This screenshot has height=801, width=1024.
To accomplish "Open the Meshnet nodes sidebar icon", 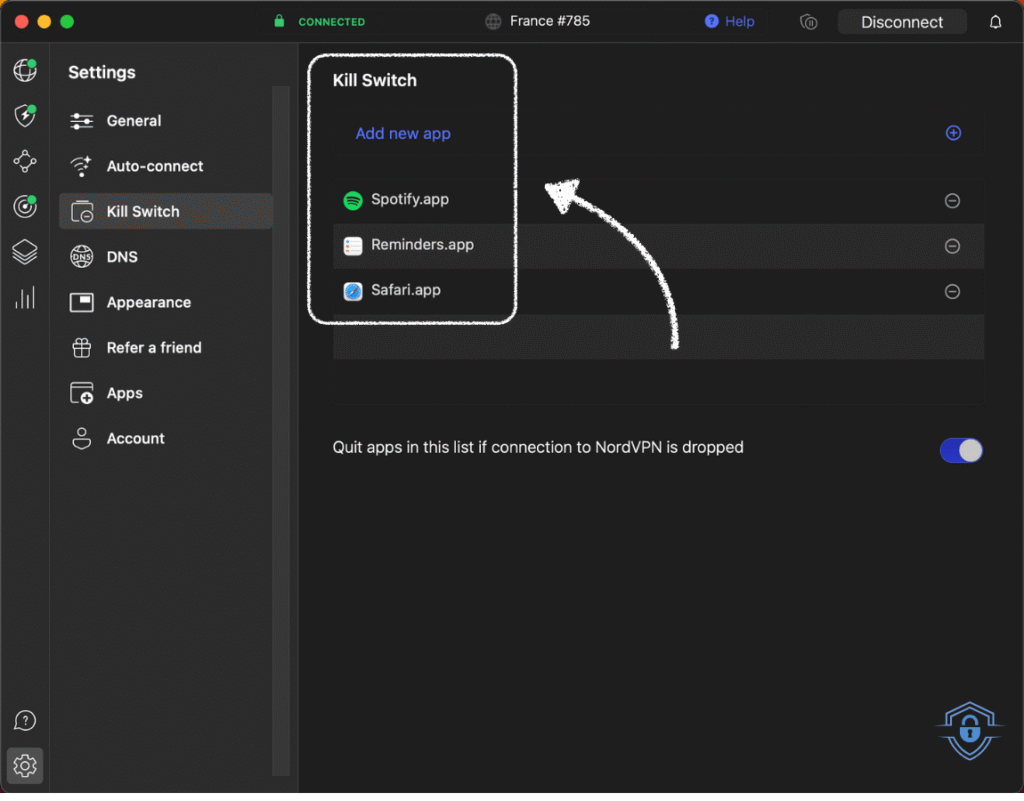I will click(x=25, y=161).
